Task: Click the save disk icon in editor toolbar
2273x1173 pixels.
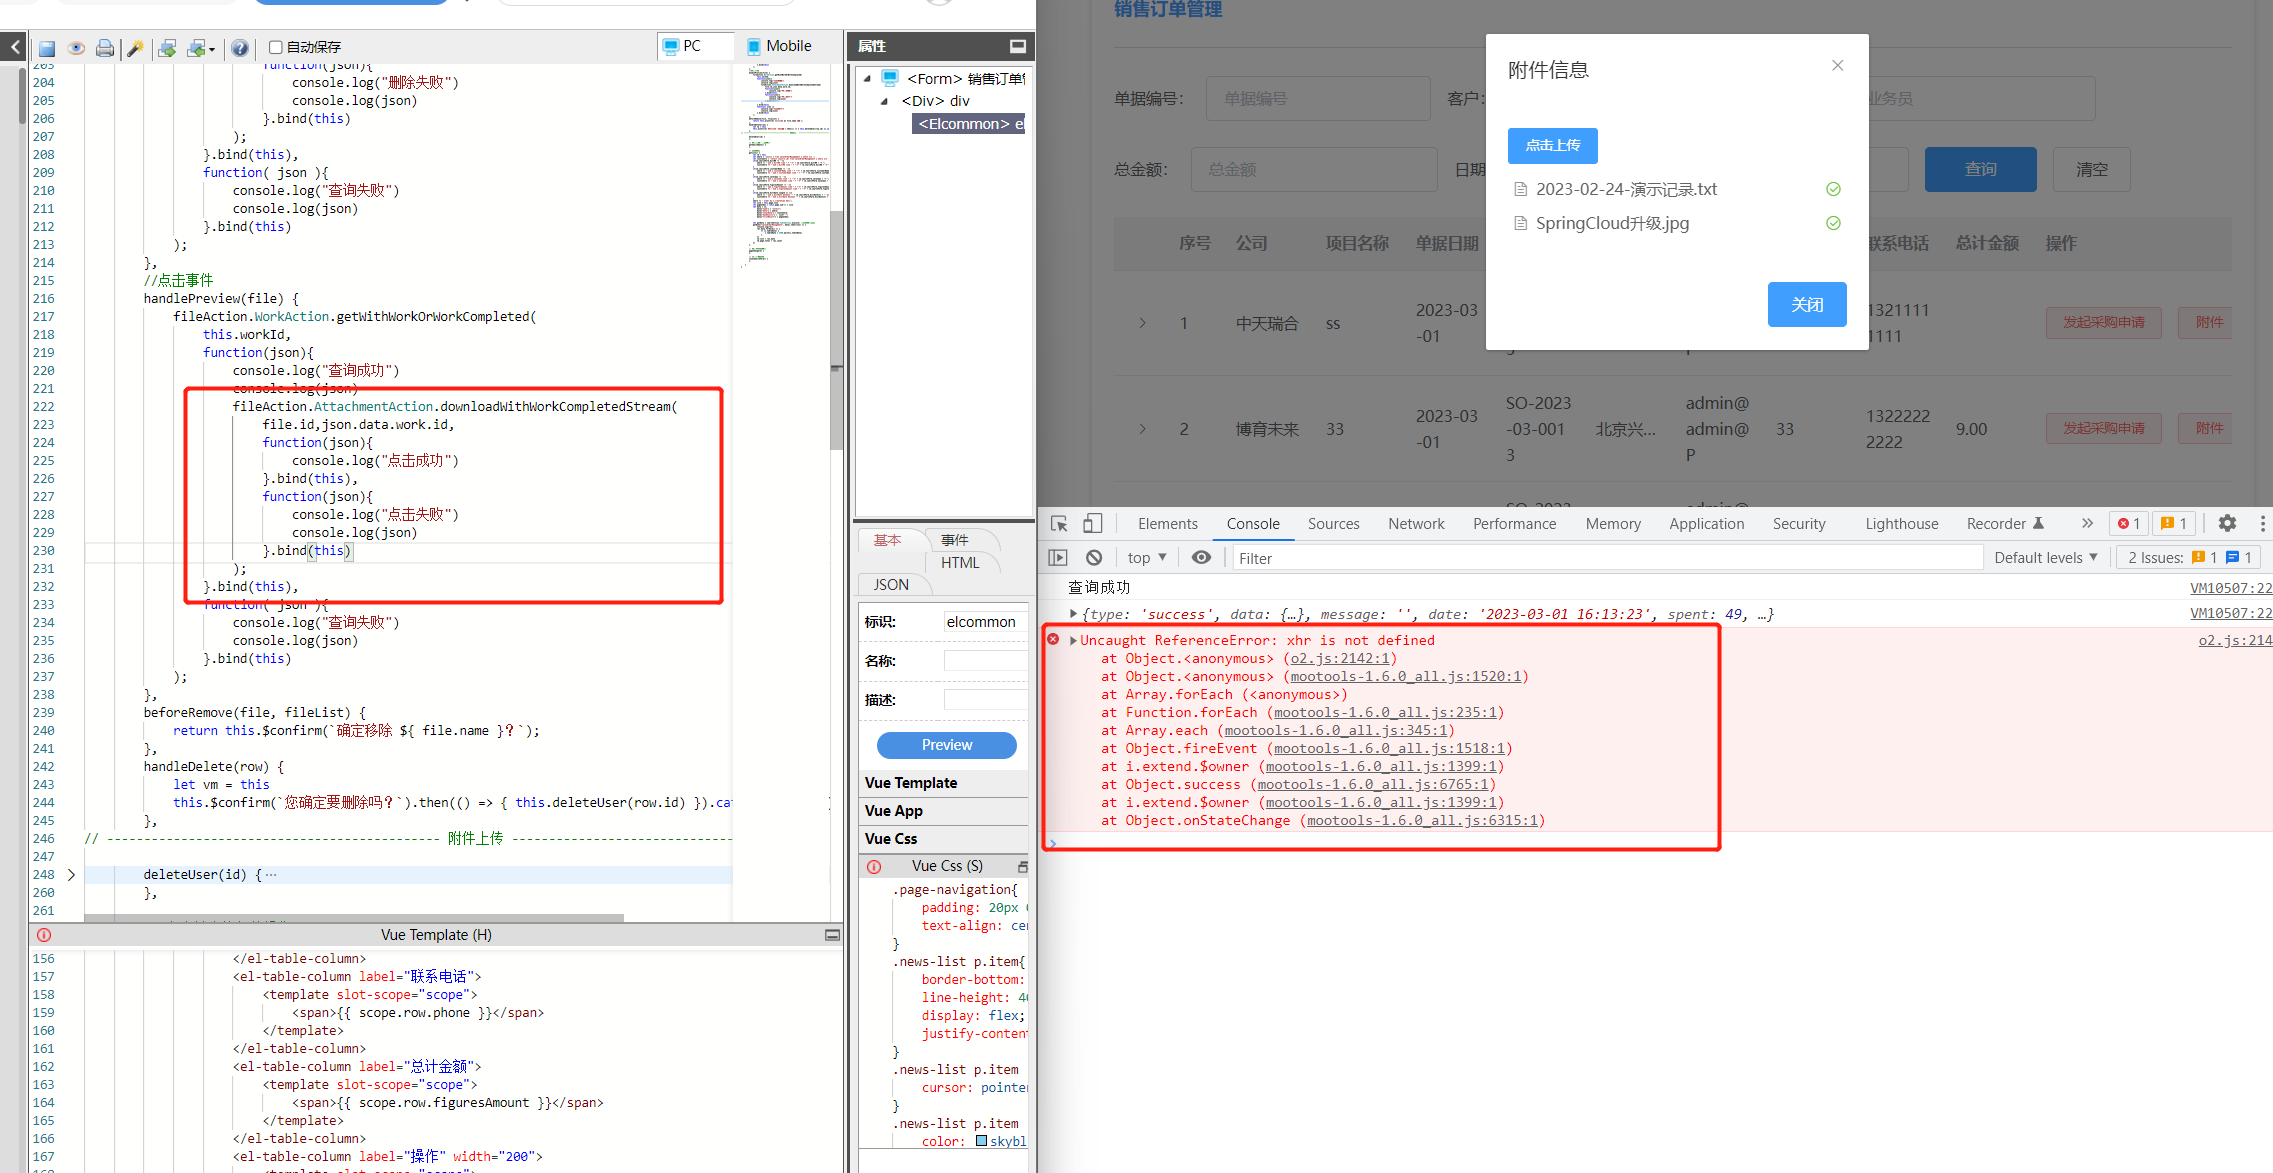Action: [47, 48]
